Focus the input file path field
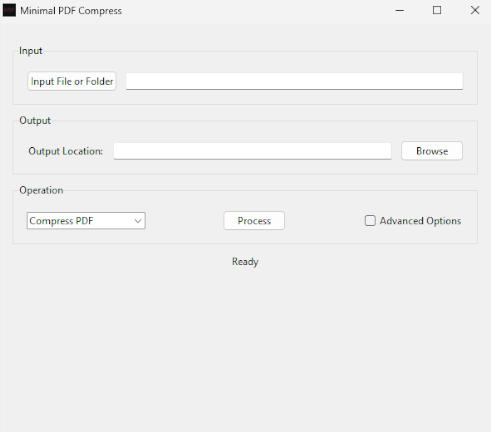Image resolution: width=491 pixels, height=432 pixels. click(294, 81)
